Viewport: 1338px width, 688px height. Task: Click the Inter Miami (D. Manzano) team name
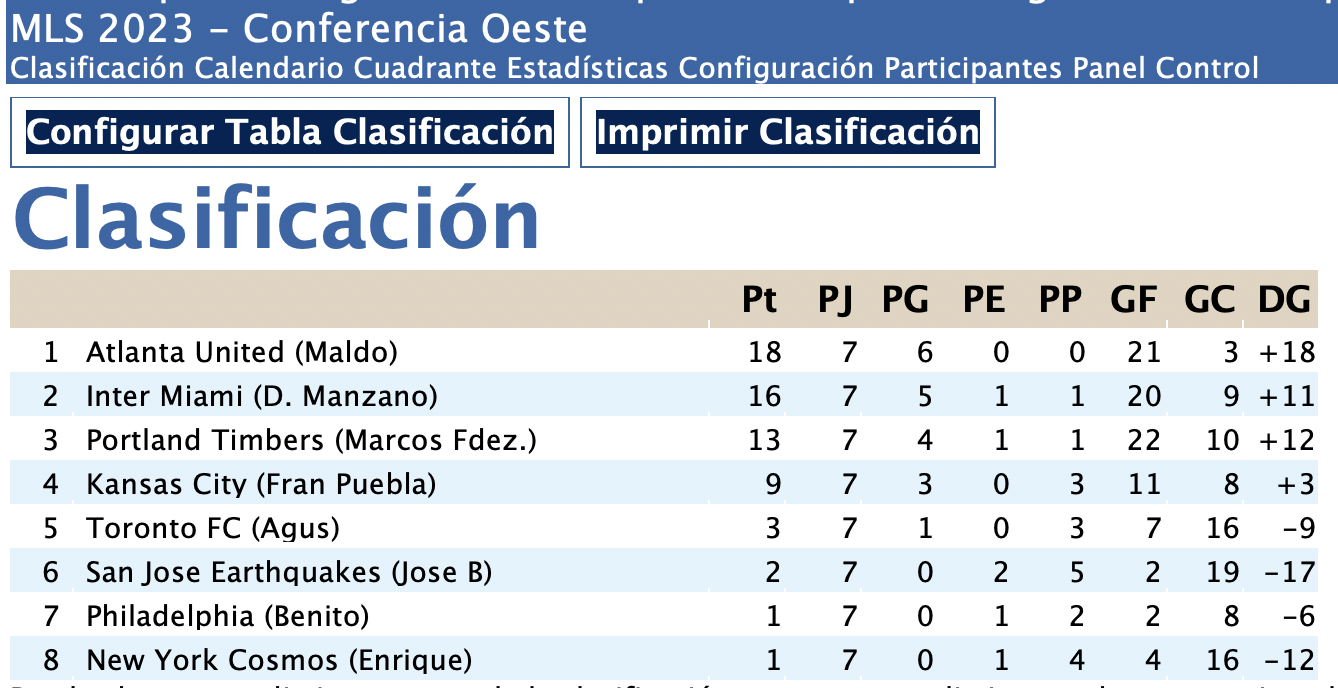pyautogui.click(x=262, y=396)
